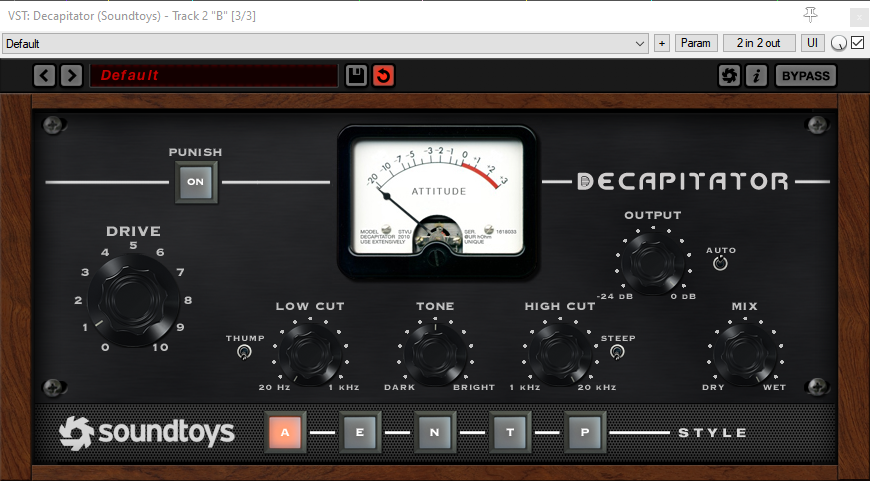
Task: Click the Soundtoys logo
Action: click(x=146, y=432)
